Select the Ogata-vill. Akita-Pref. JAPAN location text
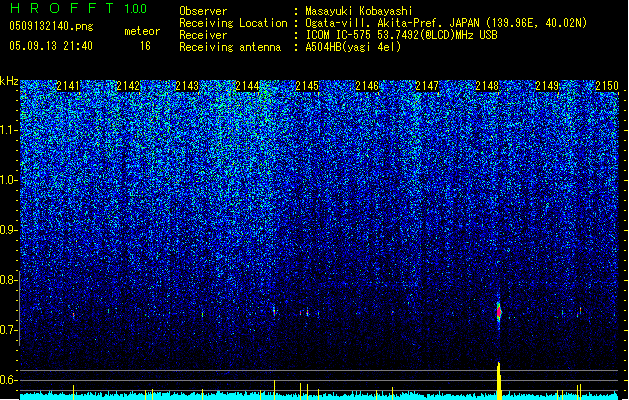The image size is (629, 400). point(446,23)
